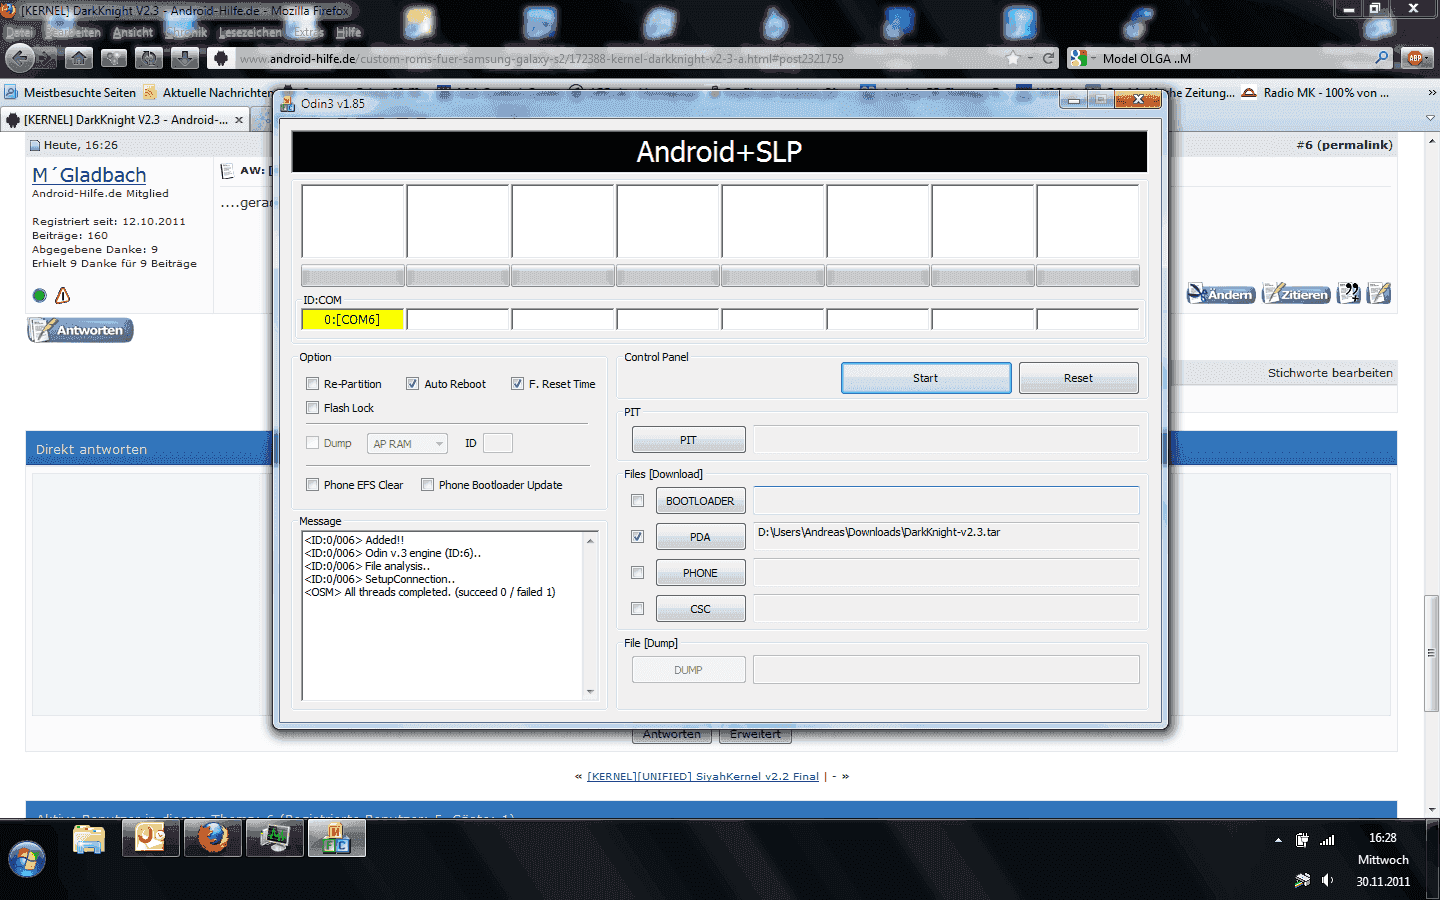Open Datei menu in Firefox
This screenshot has width=1440, height=900.
point(18,32)
